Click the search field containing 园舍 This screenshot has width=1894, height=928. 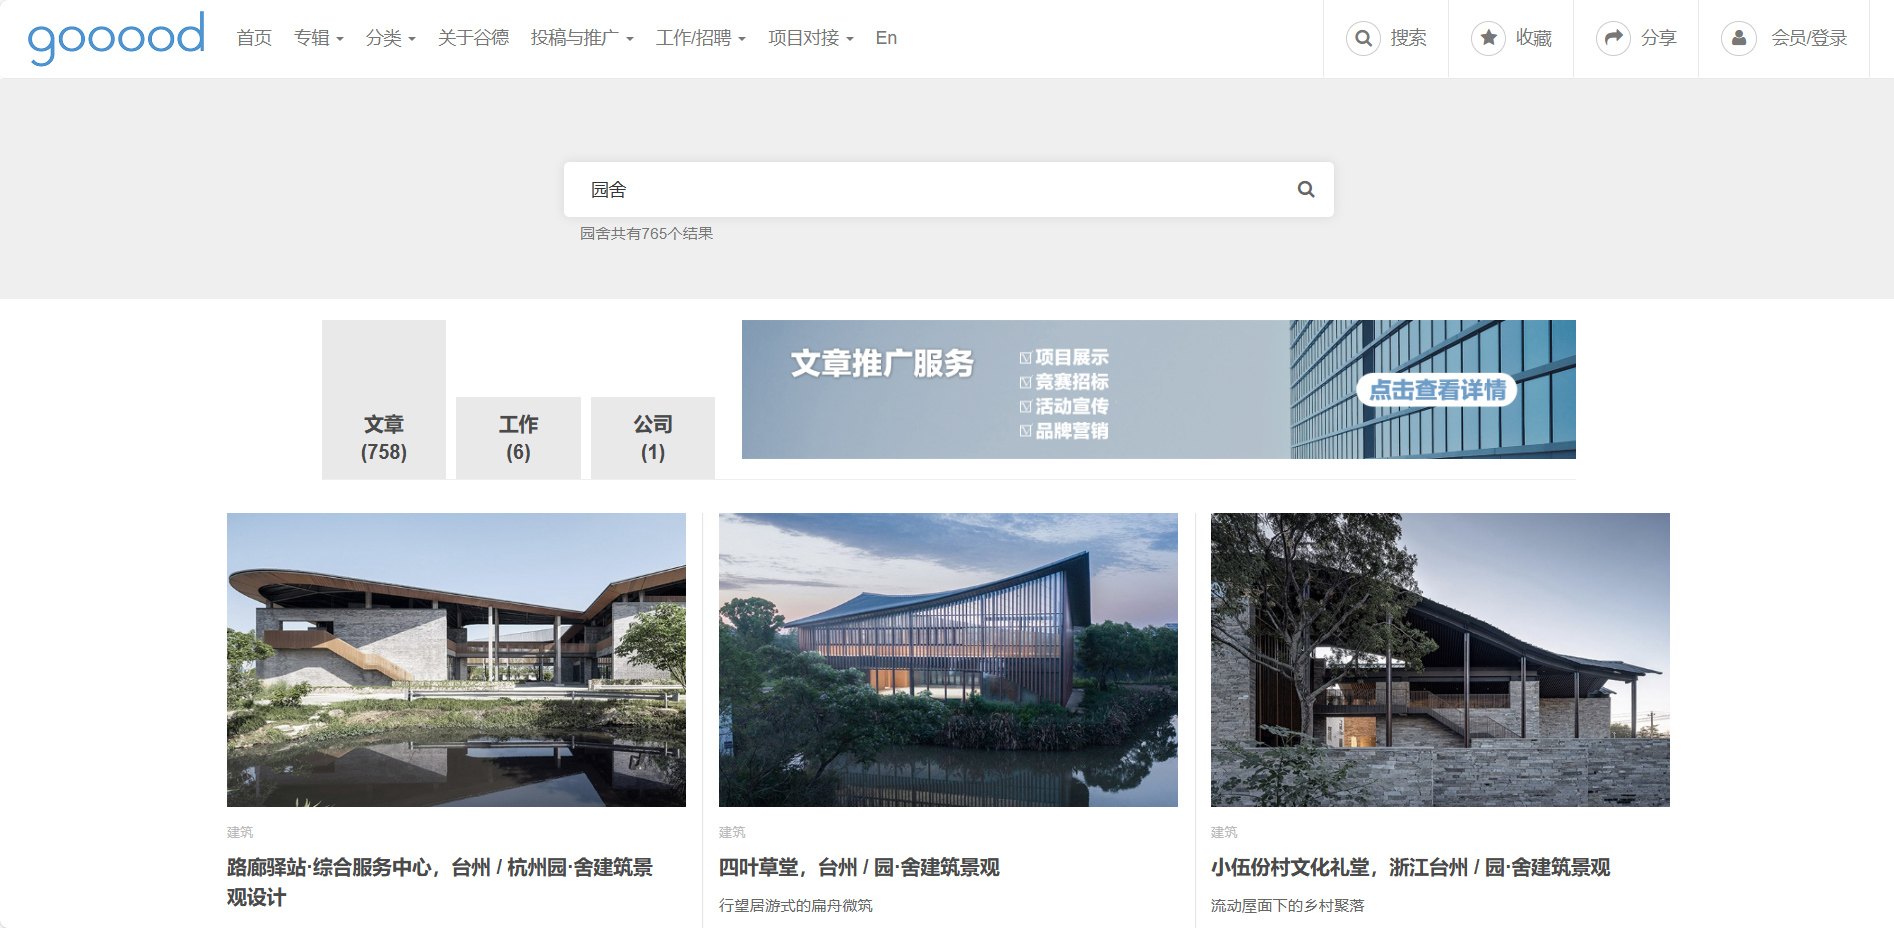(x=930, y=189)
